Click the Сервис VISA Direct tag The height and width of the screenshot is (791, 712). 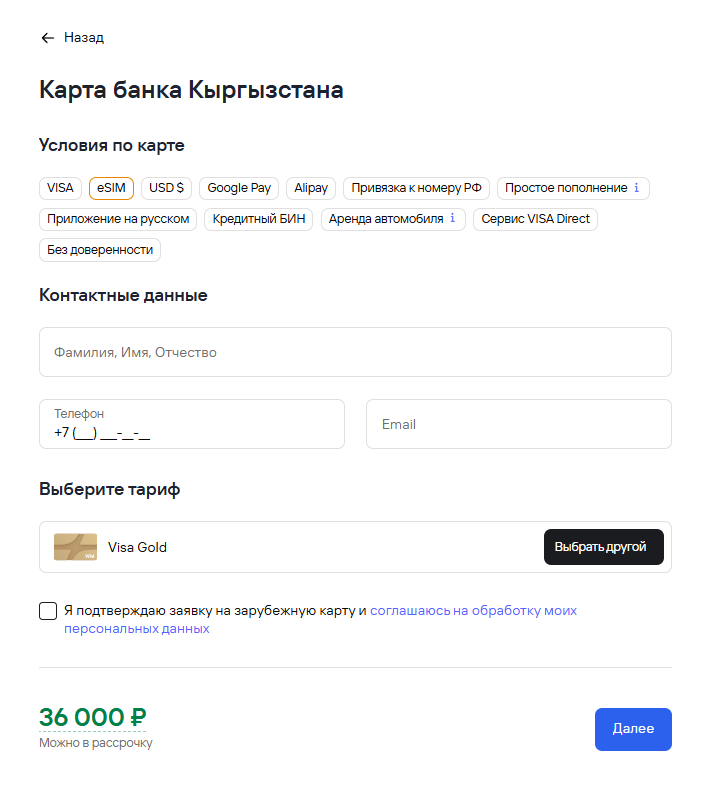point(535,219)
